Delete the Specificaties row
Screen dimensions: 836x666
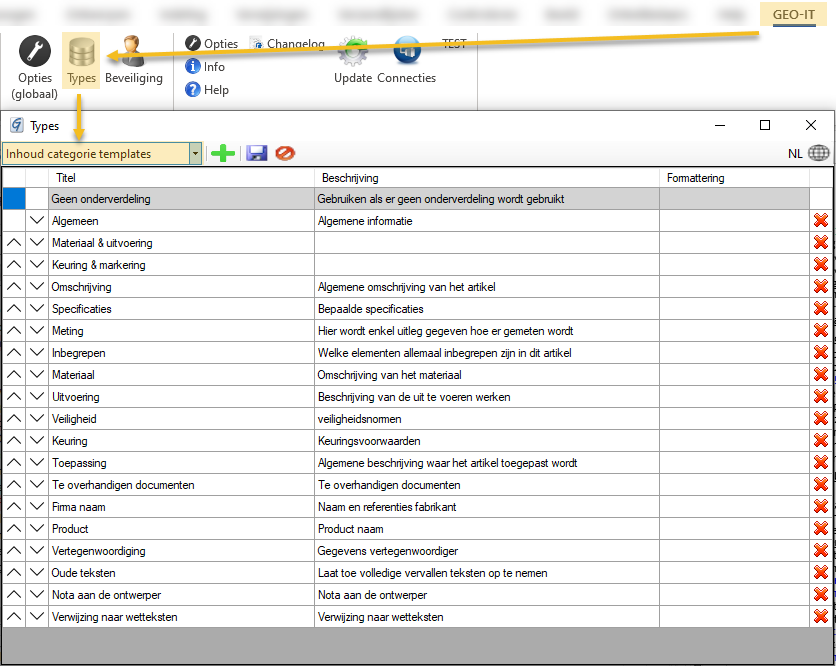tap(821, 309)
